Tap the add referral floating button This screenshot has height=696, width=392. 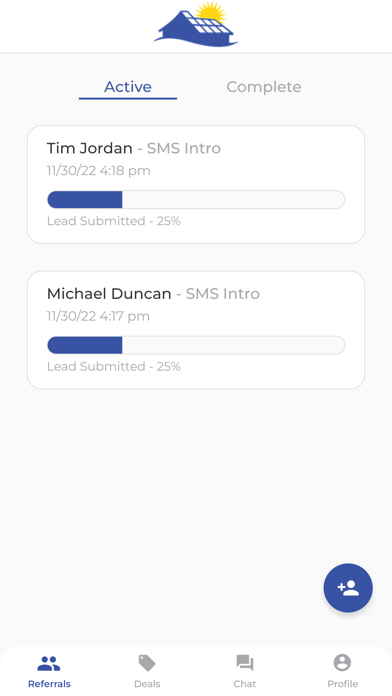click(348, 588)
